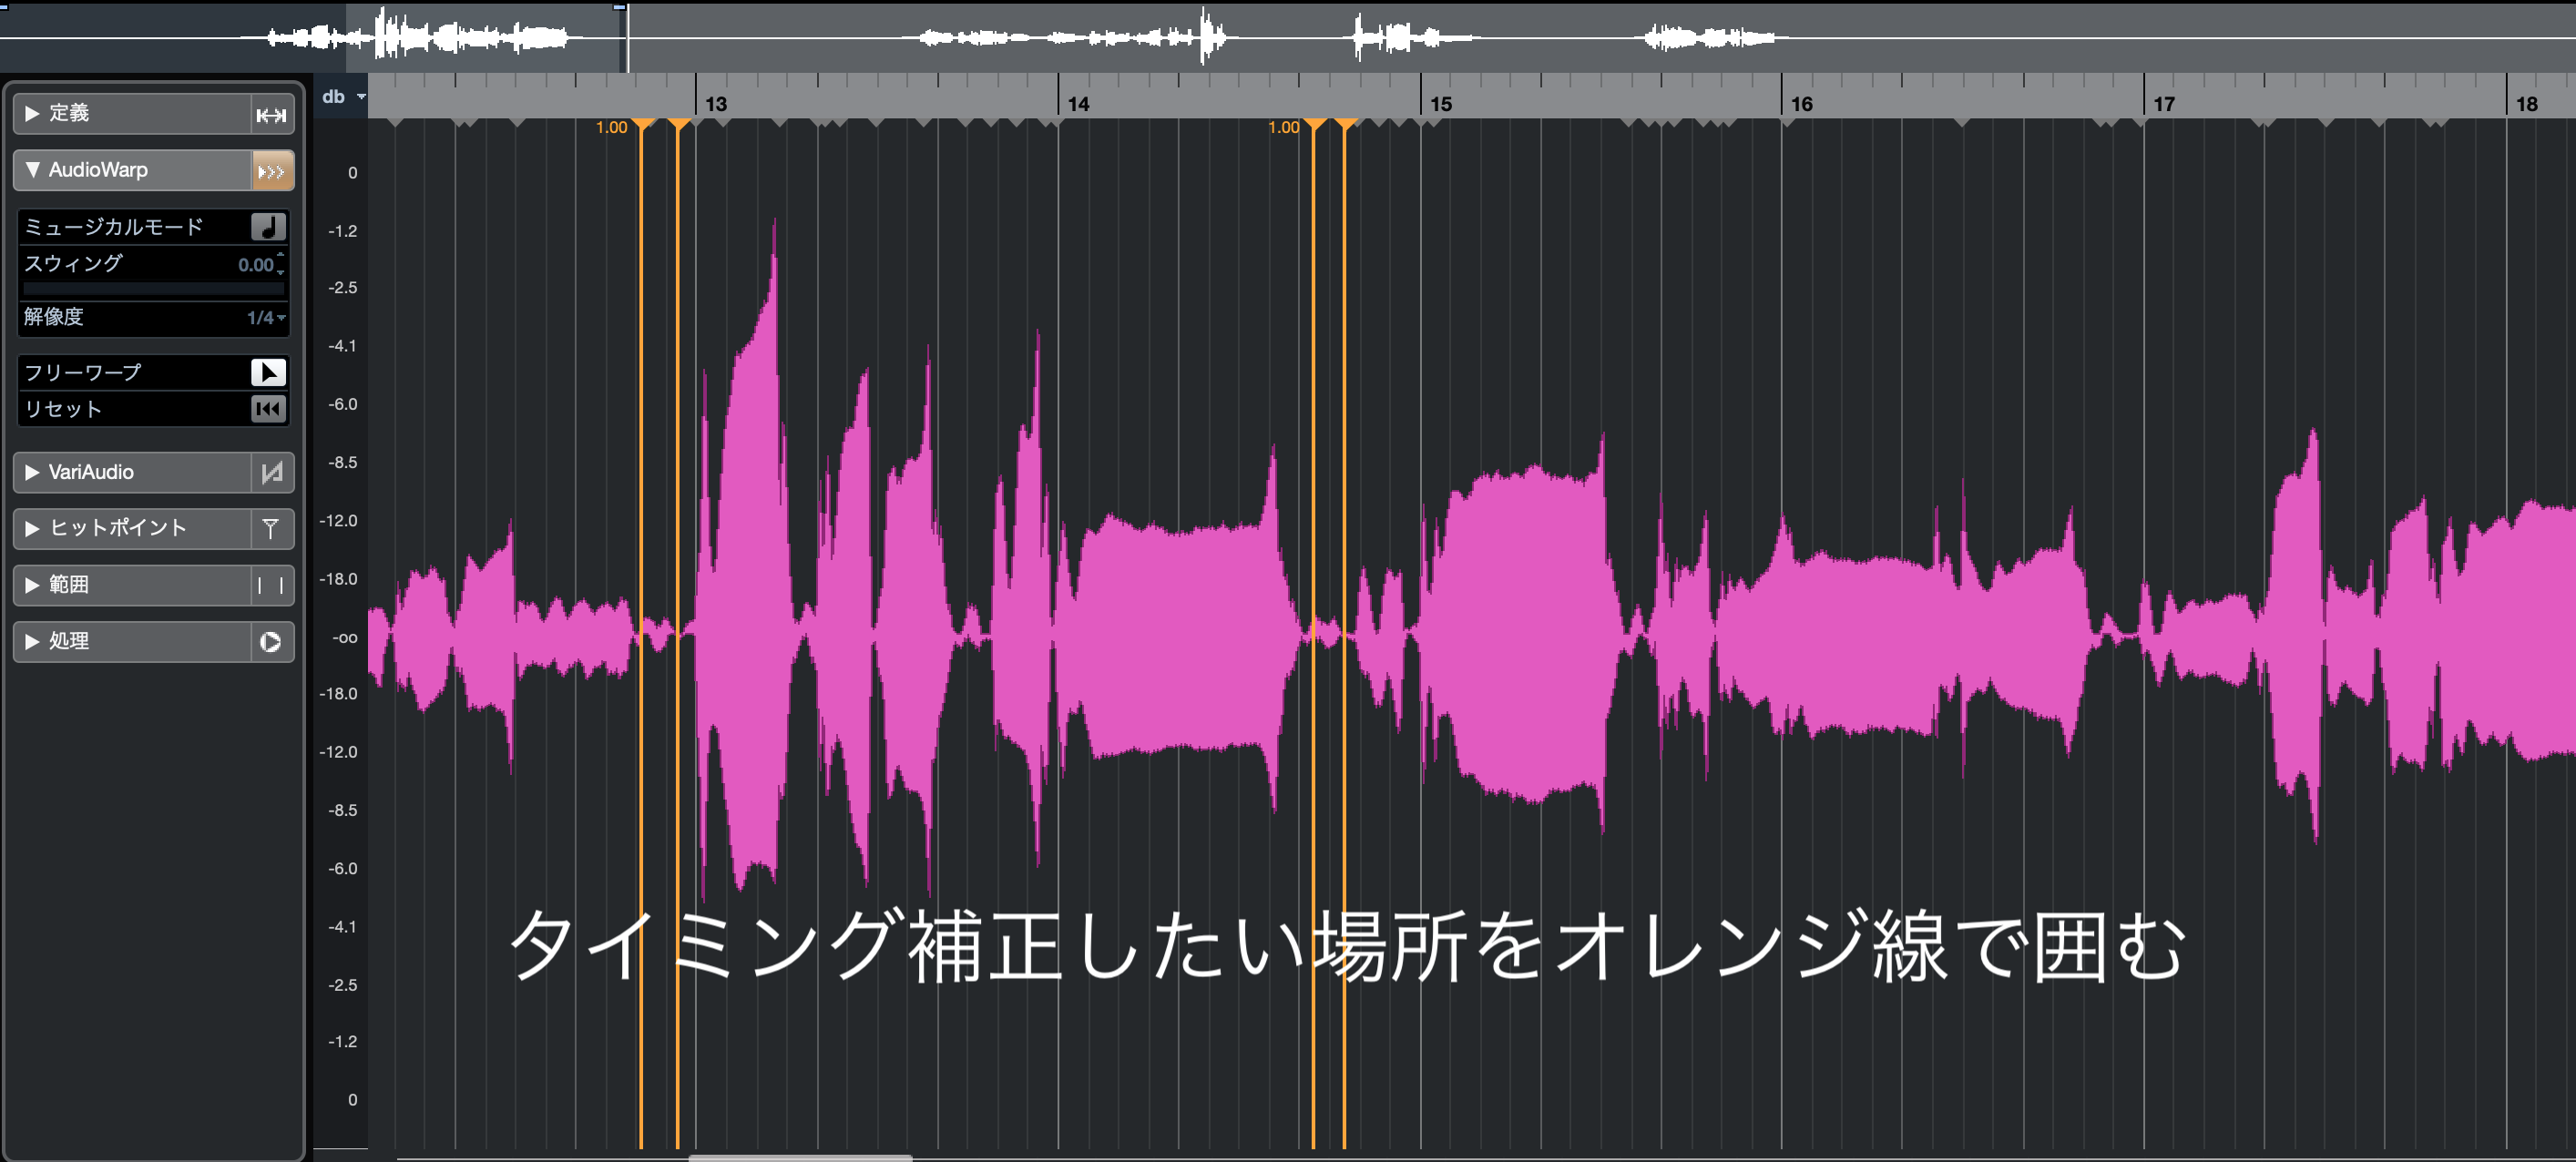This screenshot has height=1162, width=2576.
Task: Click the スウィング value stepper arrows
Action: [281, 264]
